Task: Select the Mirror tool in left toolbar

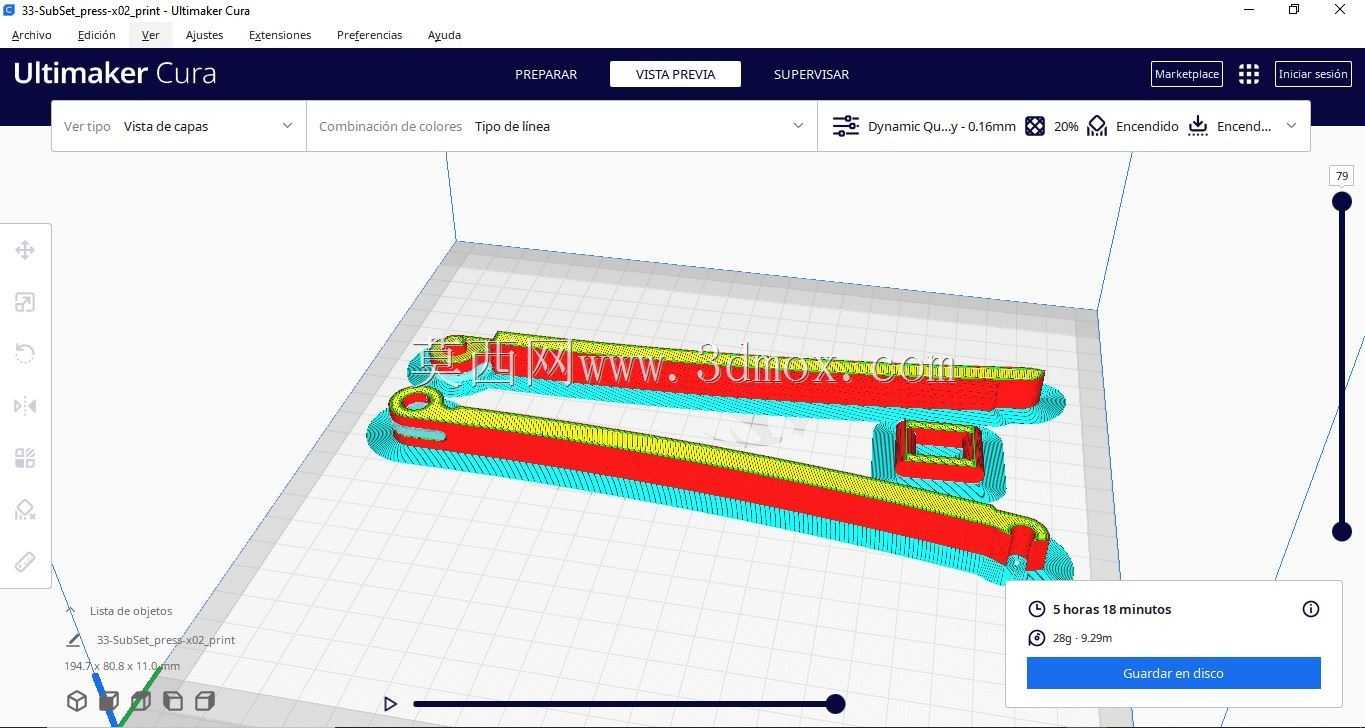Action: [x=25, y=406]
